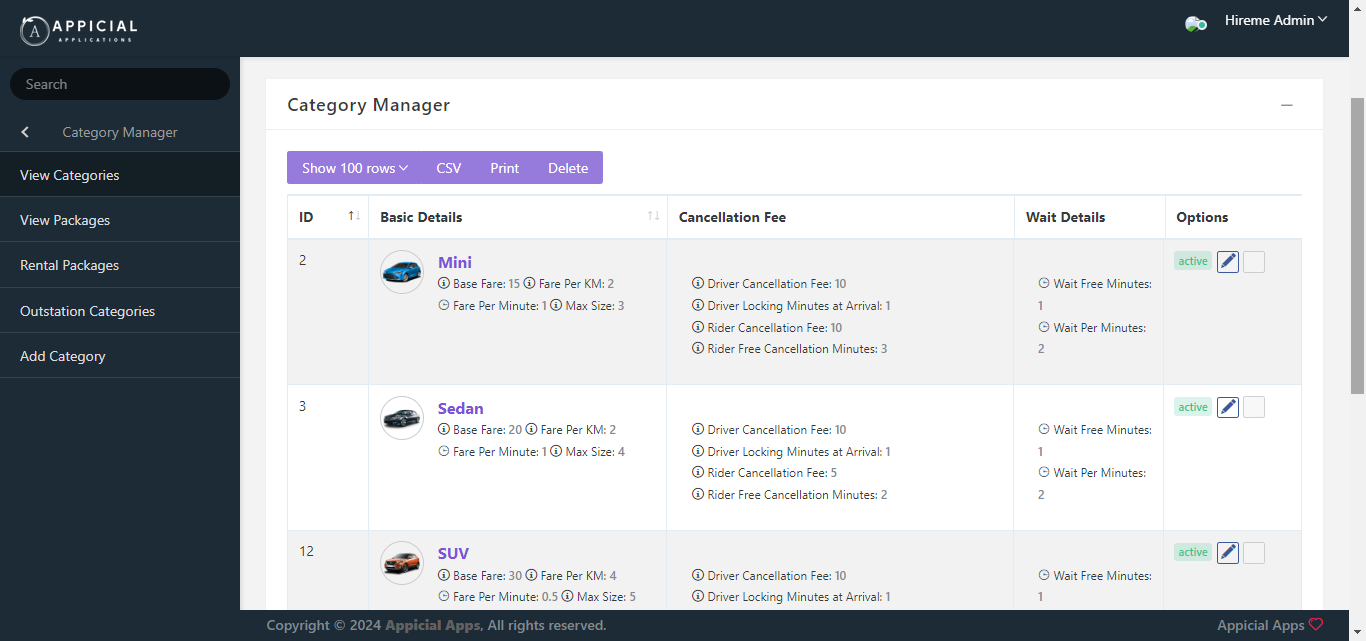Click the active badge for Sedan
This screenshot has height=641, width=1366.
[1193, 407]
